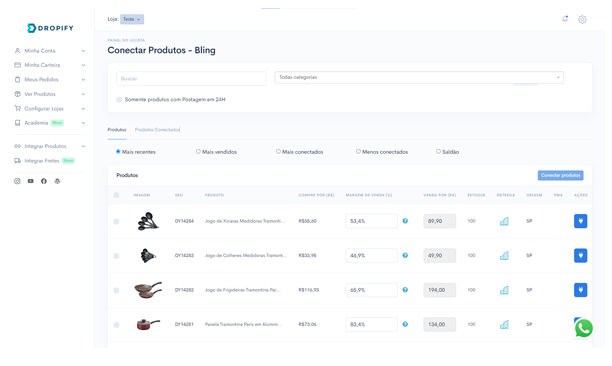This screenshot has width=612, height=366.
Task: Select the Mais conectados radio option
Action: (x=278, y=151)
